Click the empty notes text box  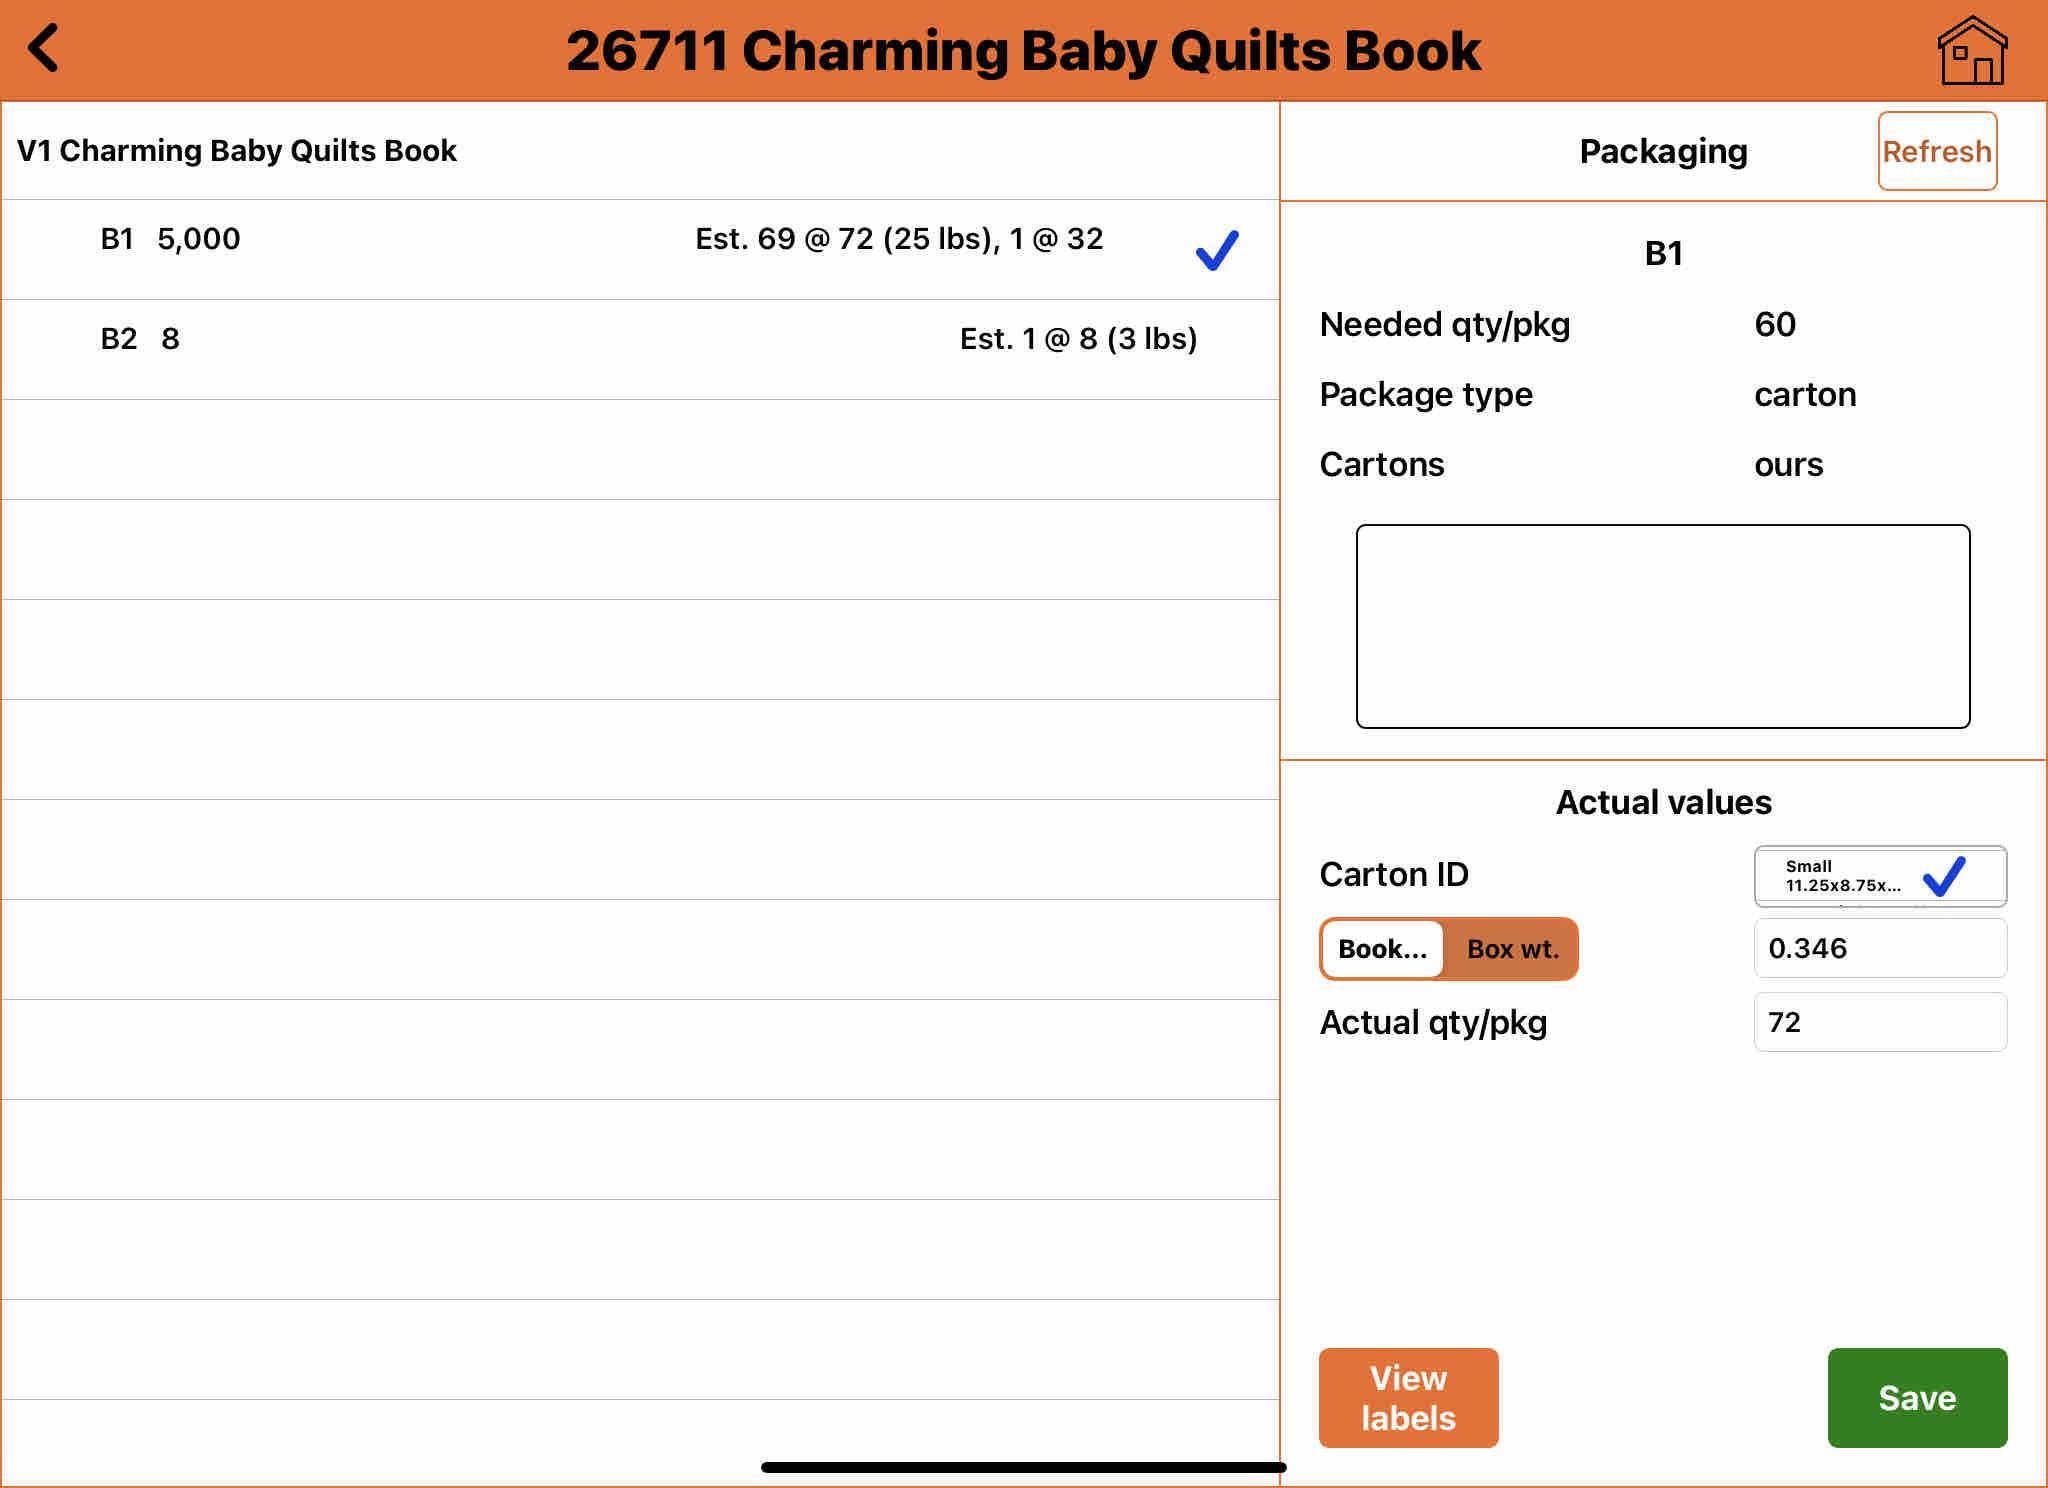[x=1662, y=626]
